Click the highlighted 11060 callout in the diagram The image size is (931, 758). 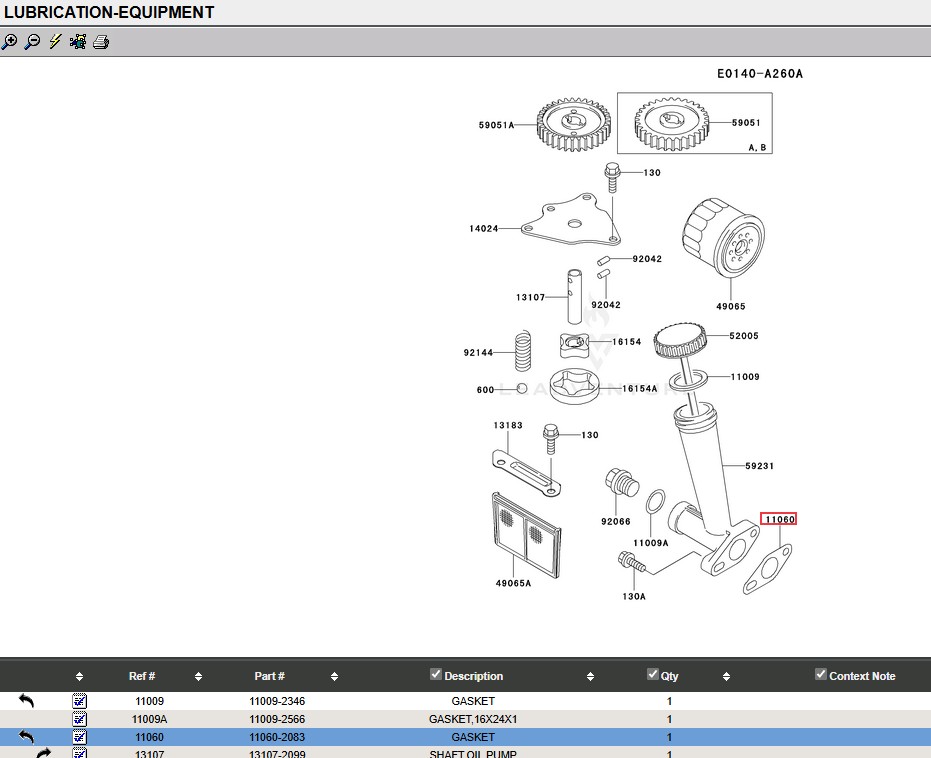[x=779, y=519]
